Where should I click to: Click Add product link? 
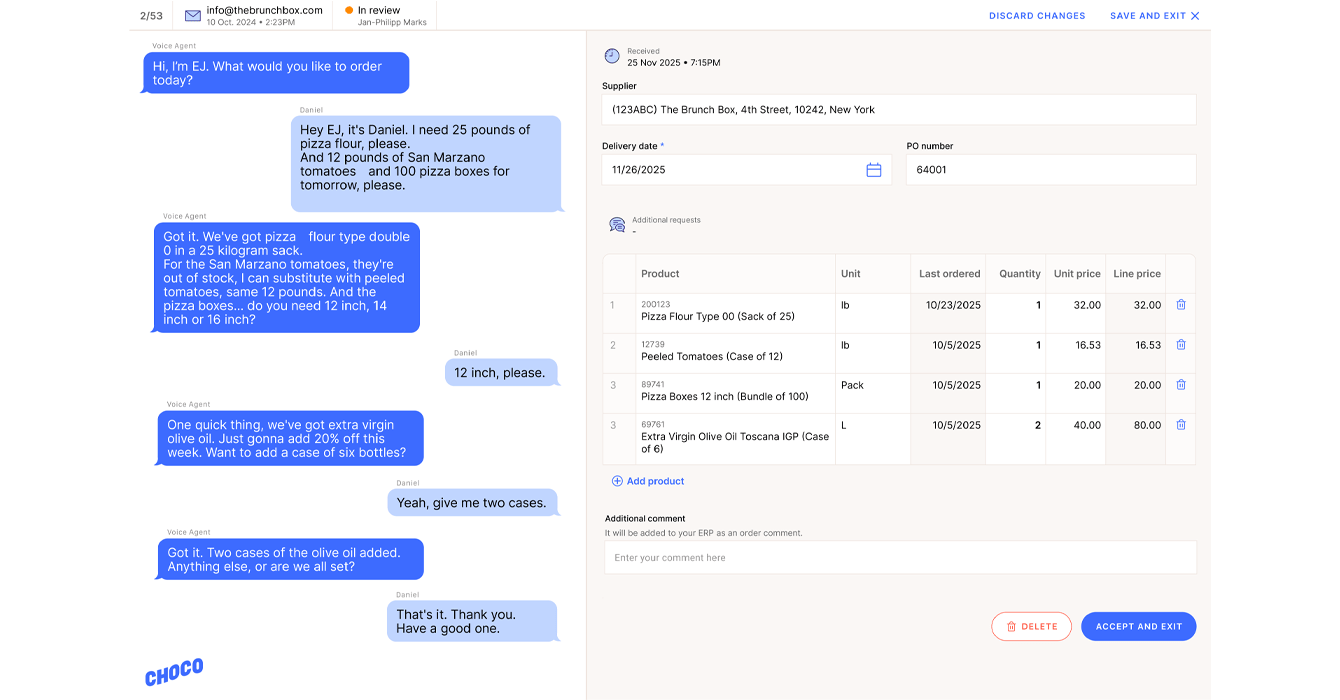click(648, 481)
